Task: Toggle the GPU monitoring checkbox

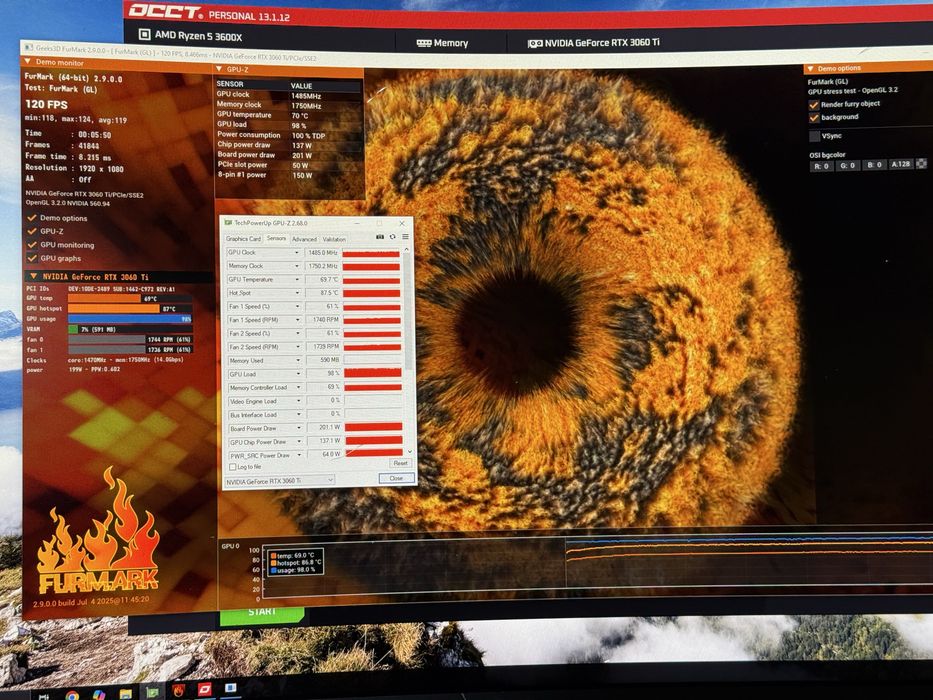Action: pos(32,245)
